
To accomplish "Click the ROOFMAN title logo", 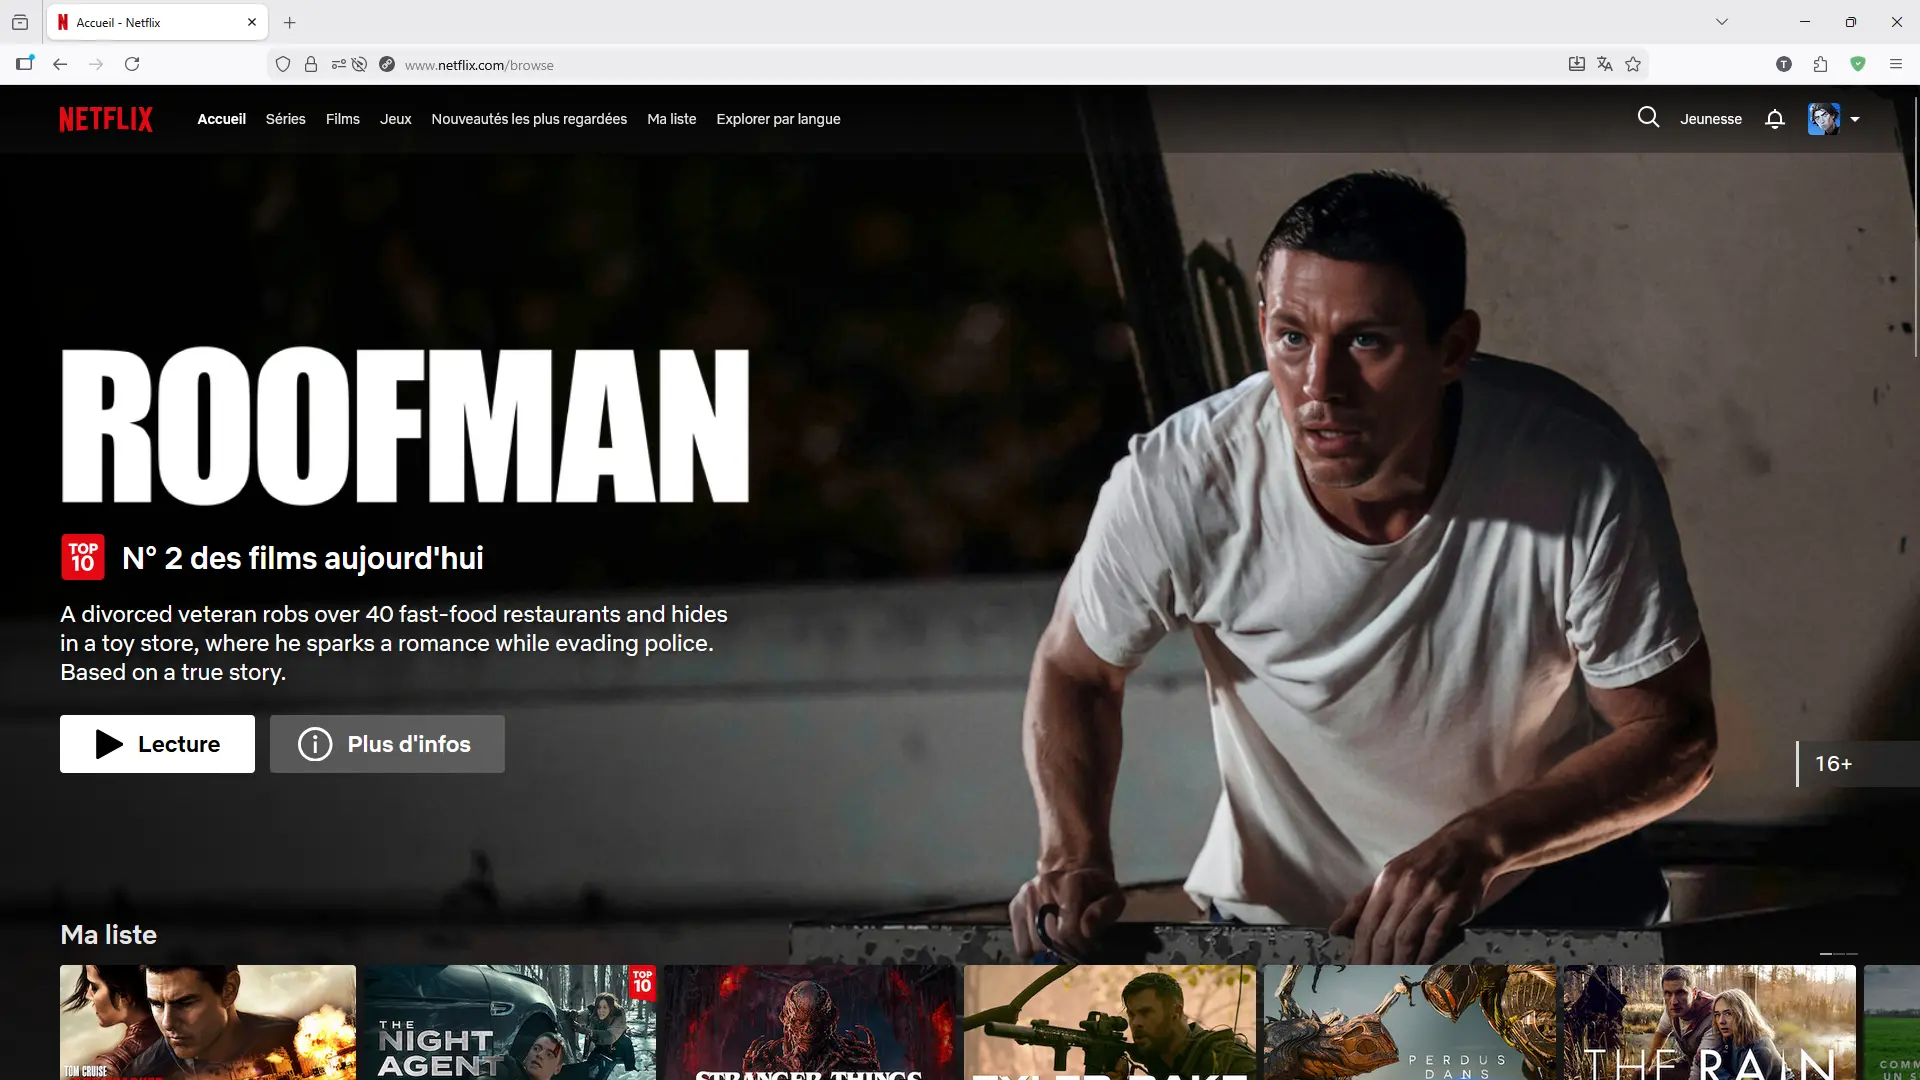I will tap(405, 425).
